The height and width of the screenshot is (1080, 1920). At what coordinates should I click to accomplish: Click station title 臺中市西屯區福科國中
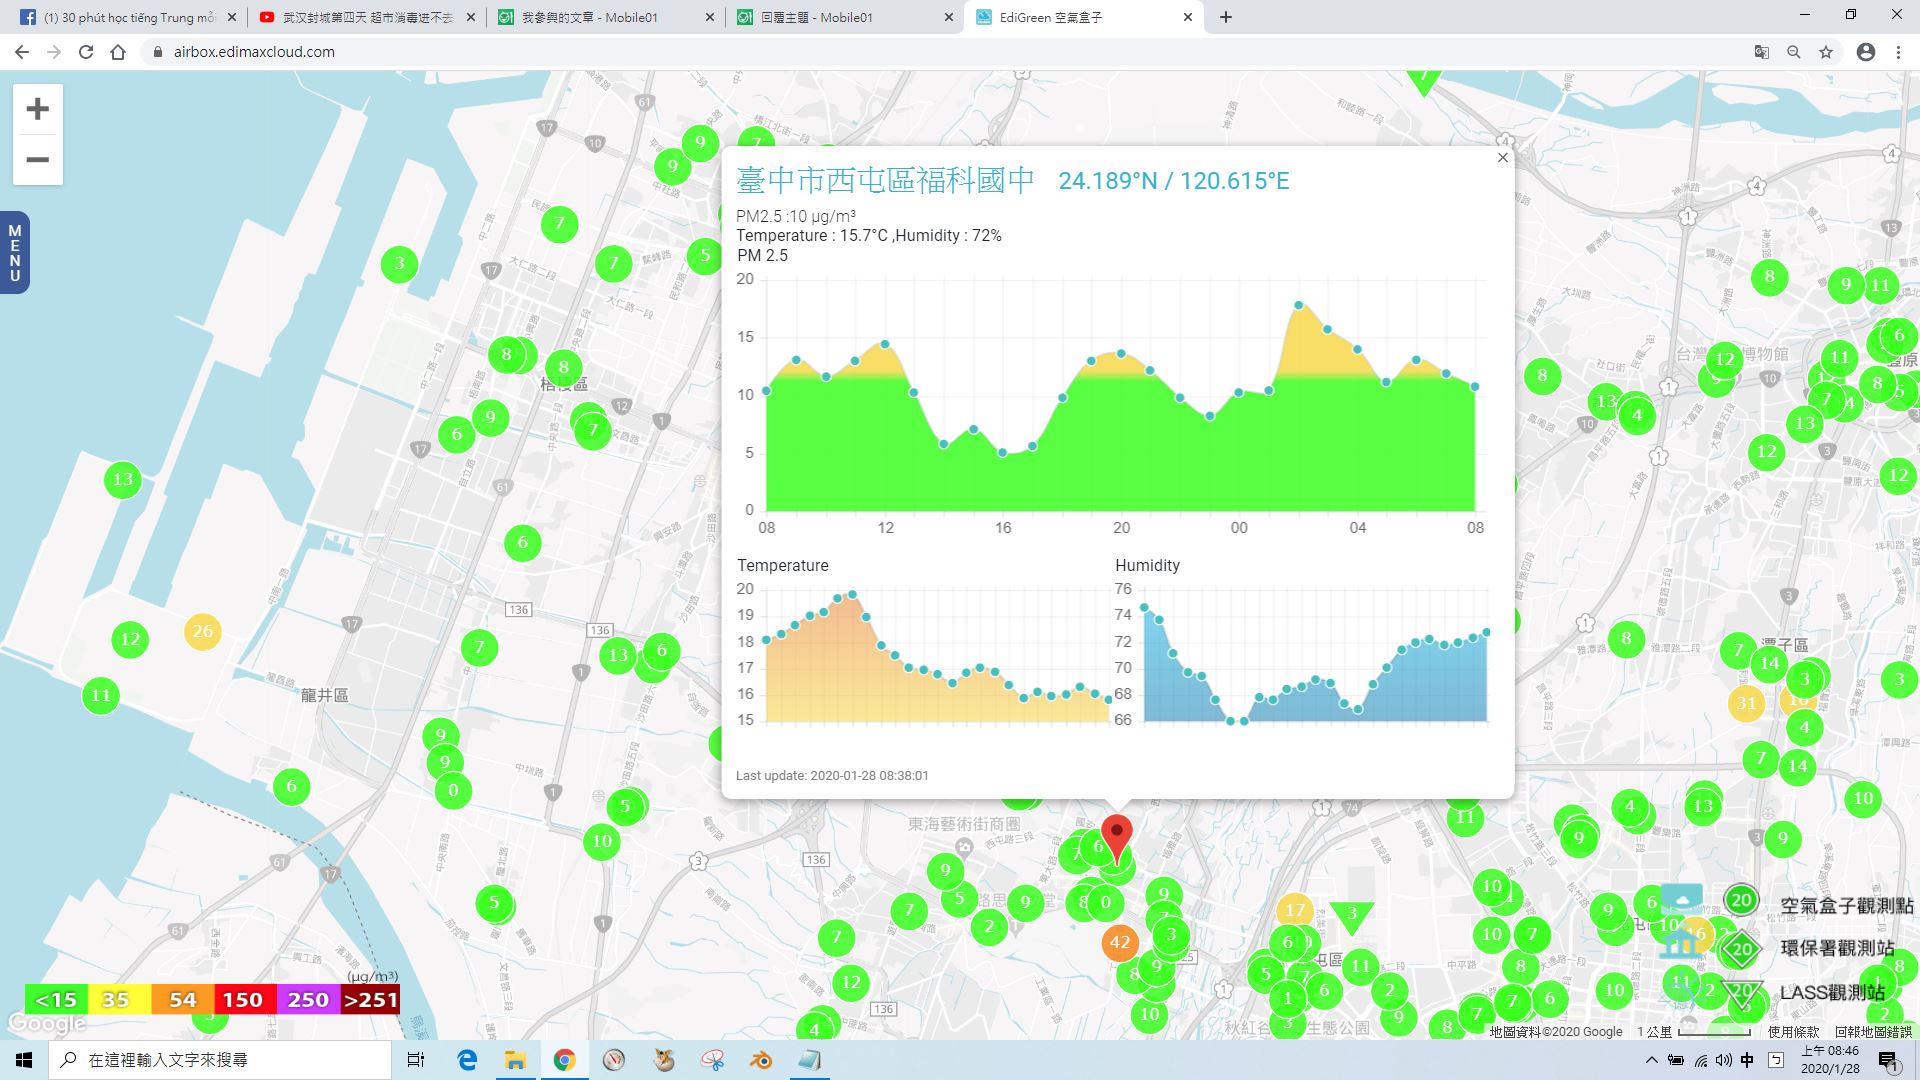886,180
